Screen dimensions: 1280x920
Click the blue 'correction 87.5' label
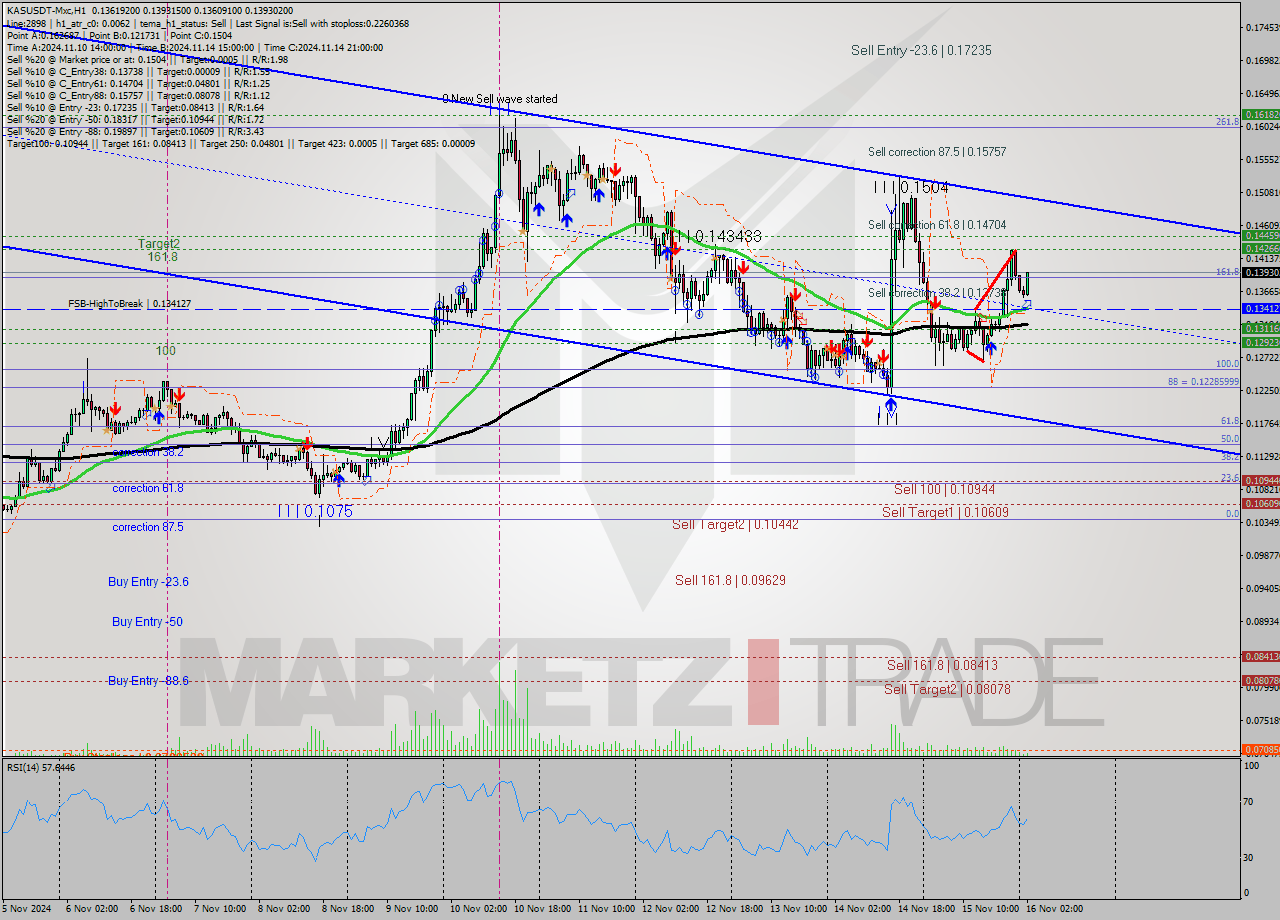(x=147, y=527)
